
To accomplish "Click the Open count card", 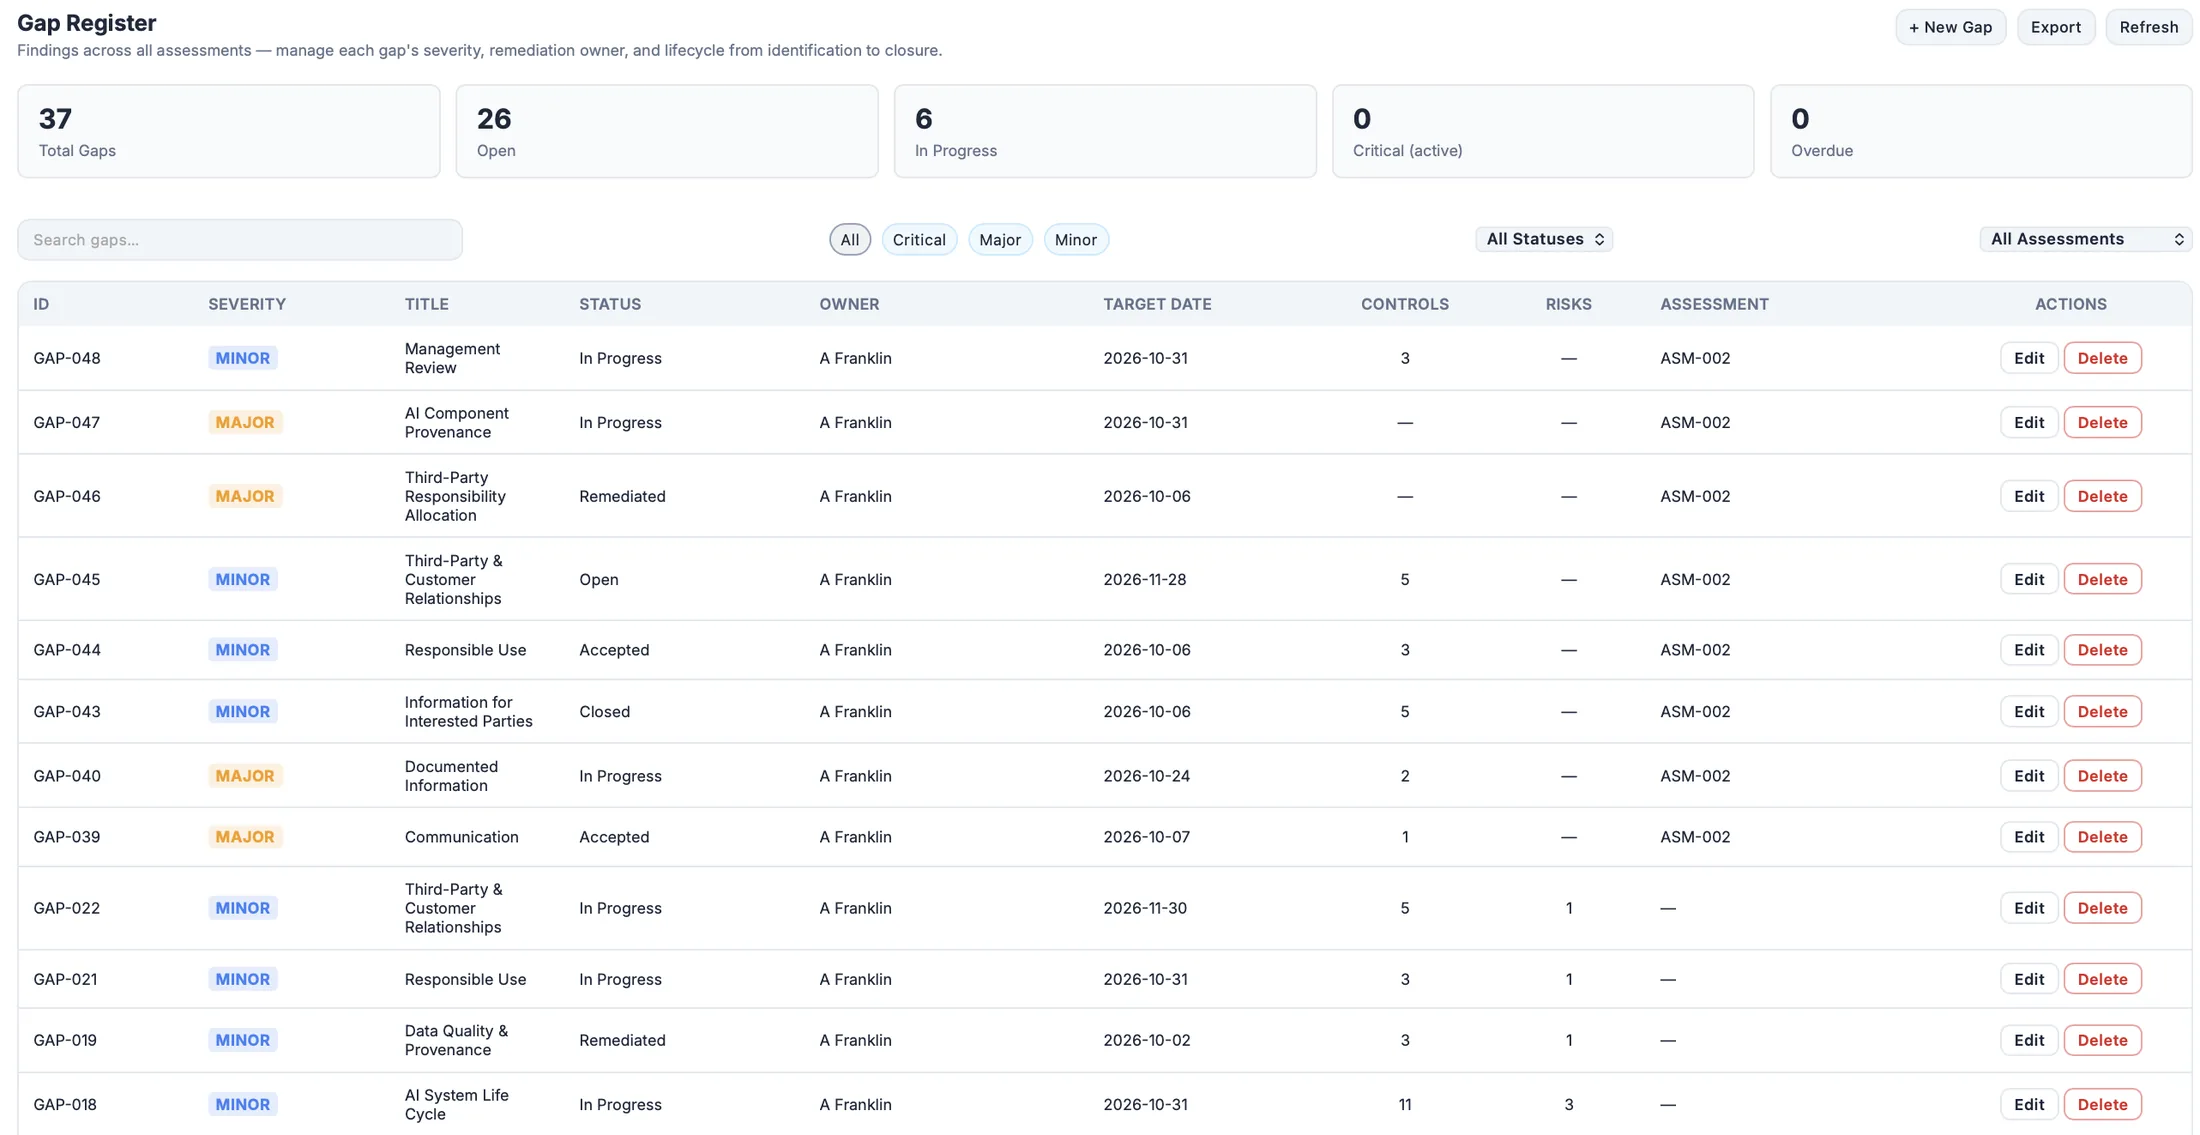I will [667, 131].
